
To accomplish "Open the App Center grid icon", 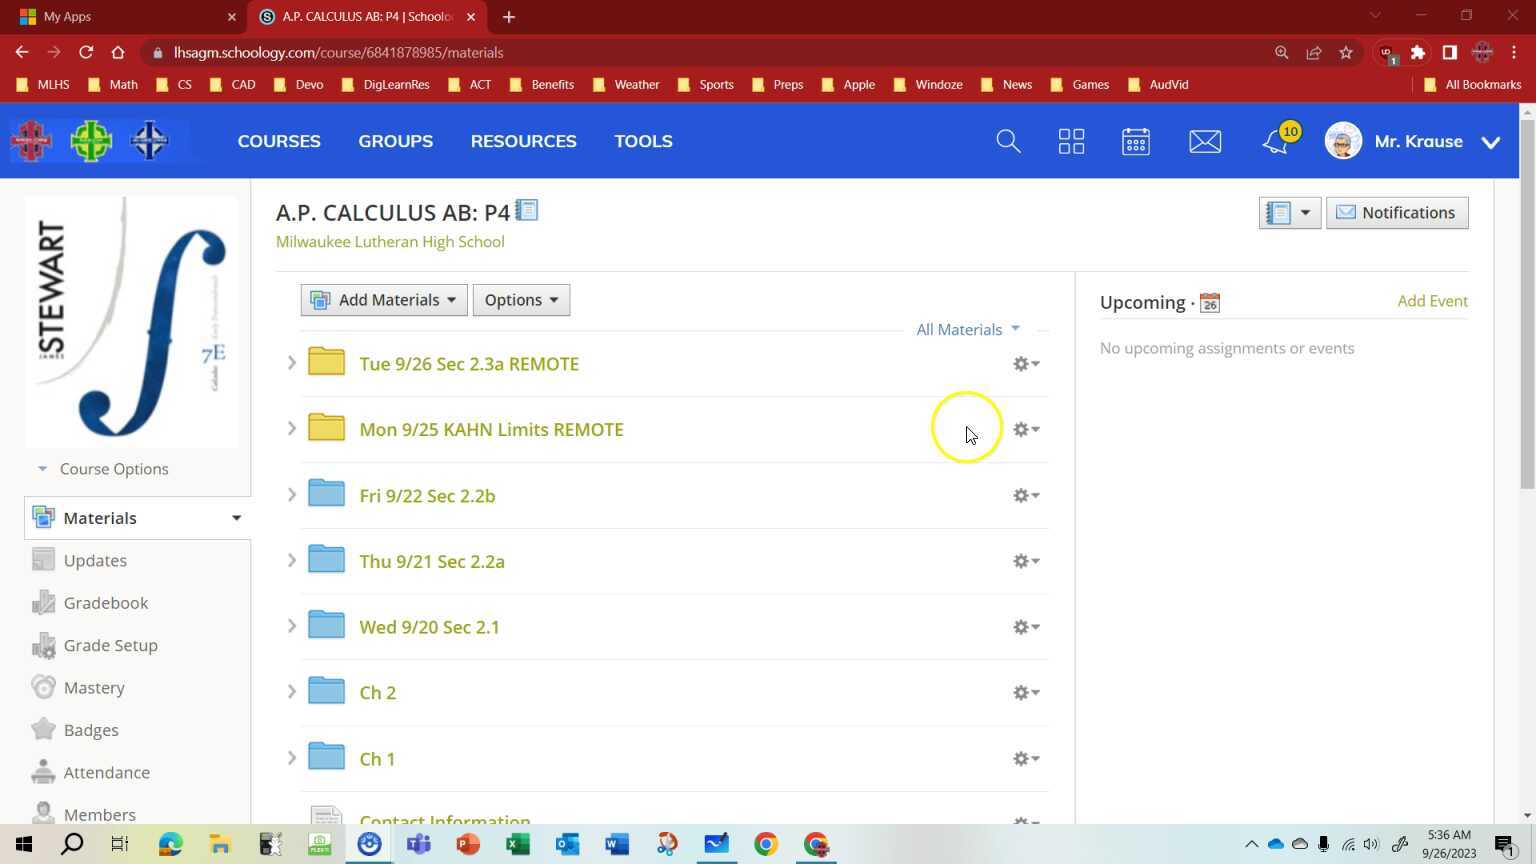I will pyautogui.click(x=1071, y=142).
